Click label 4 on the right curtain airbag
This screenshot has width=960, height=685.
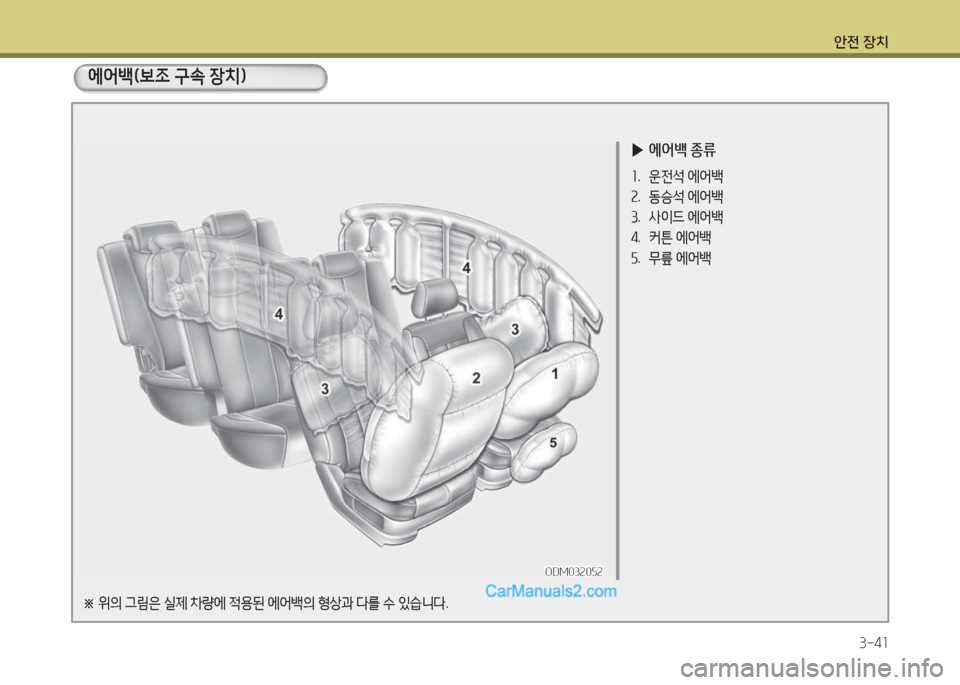(x=467, y=268)
